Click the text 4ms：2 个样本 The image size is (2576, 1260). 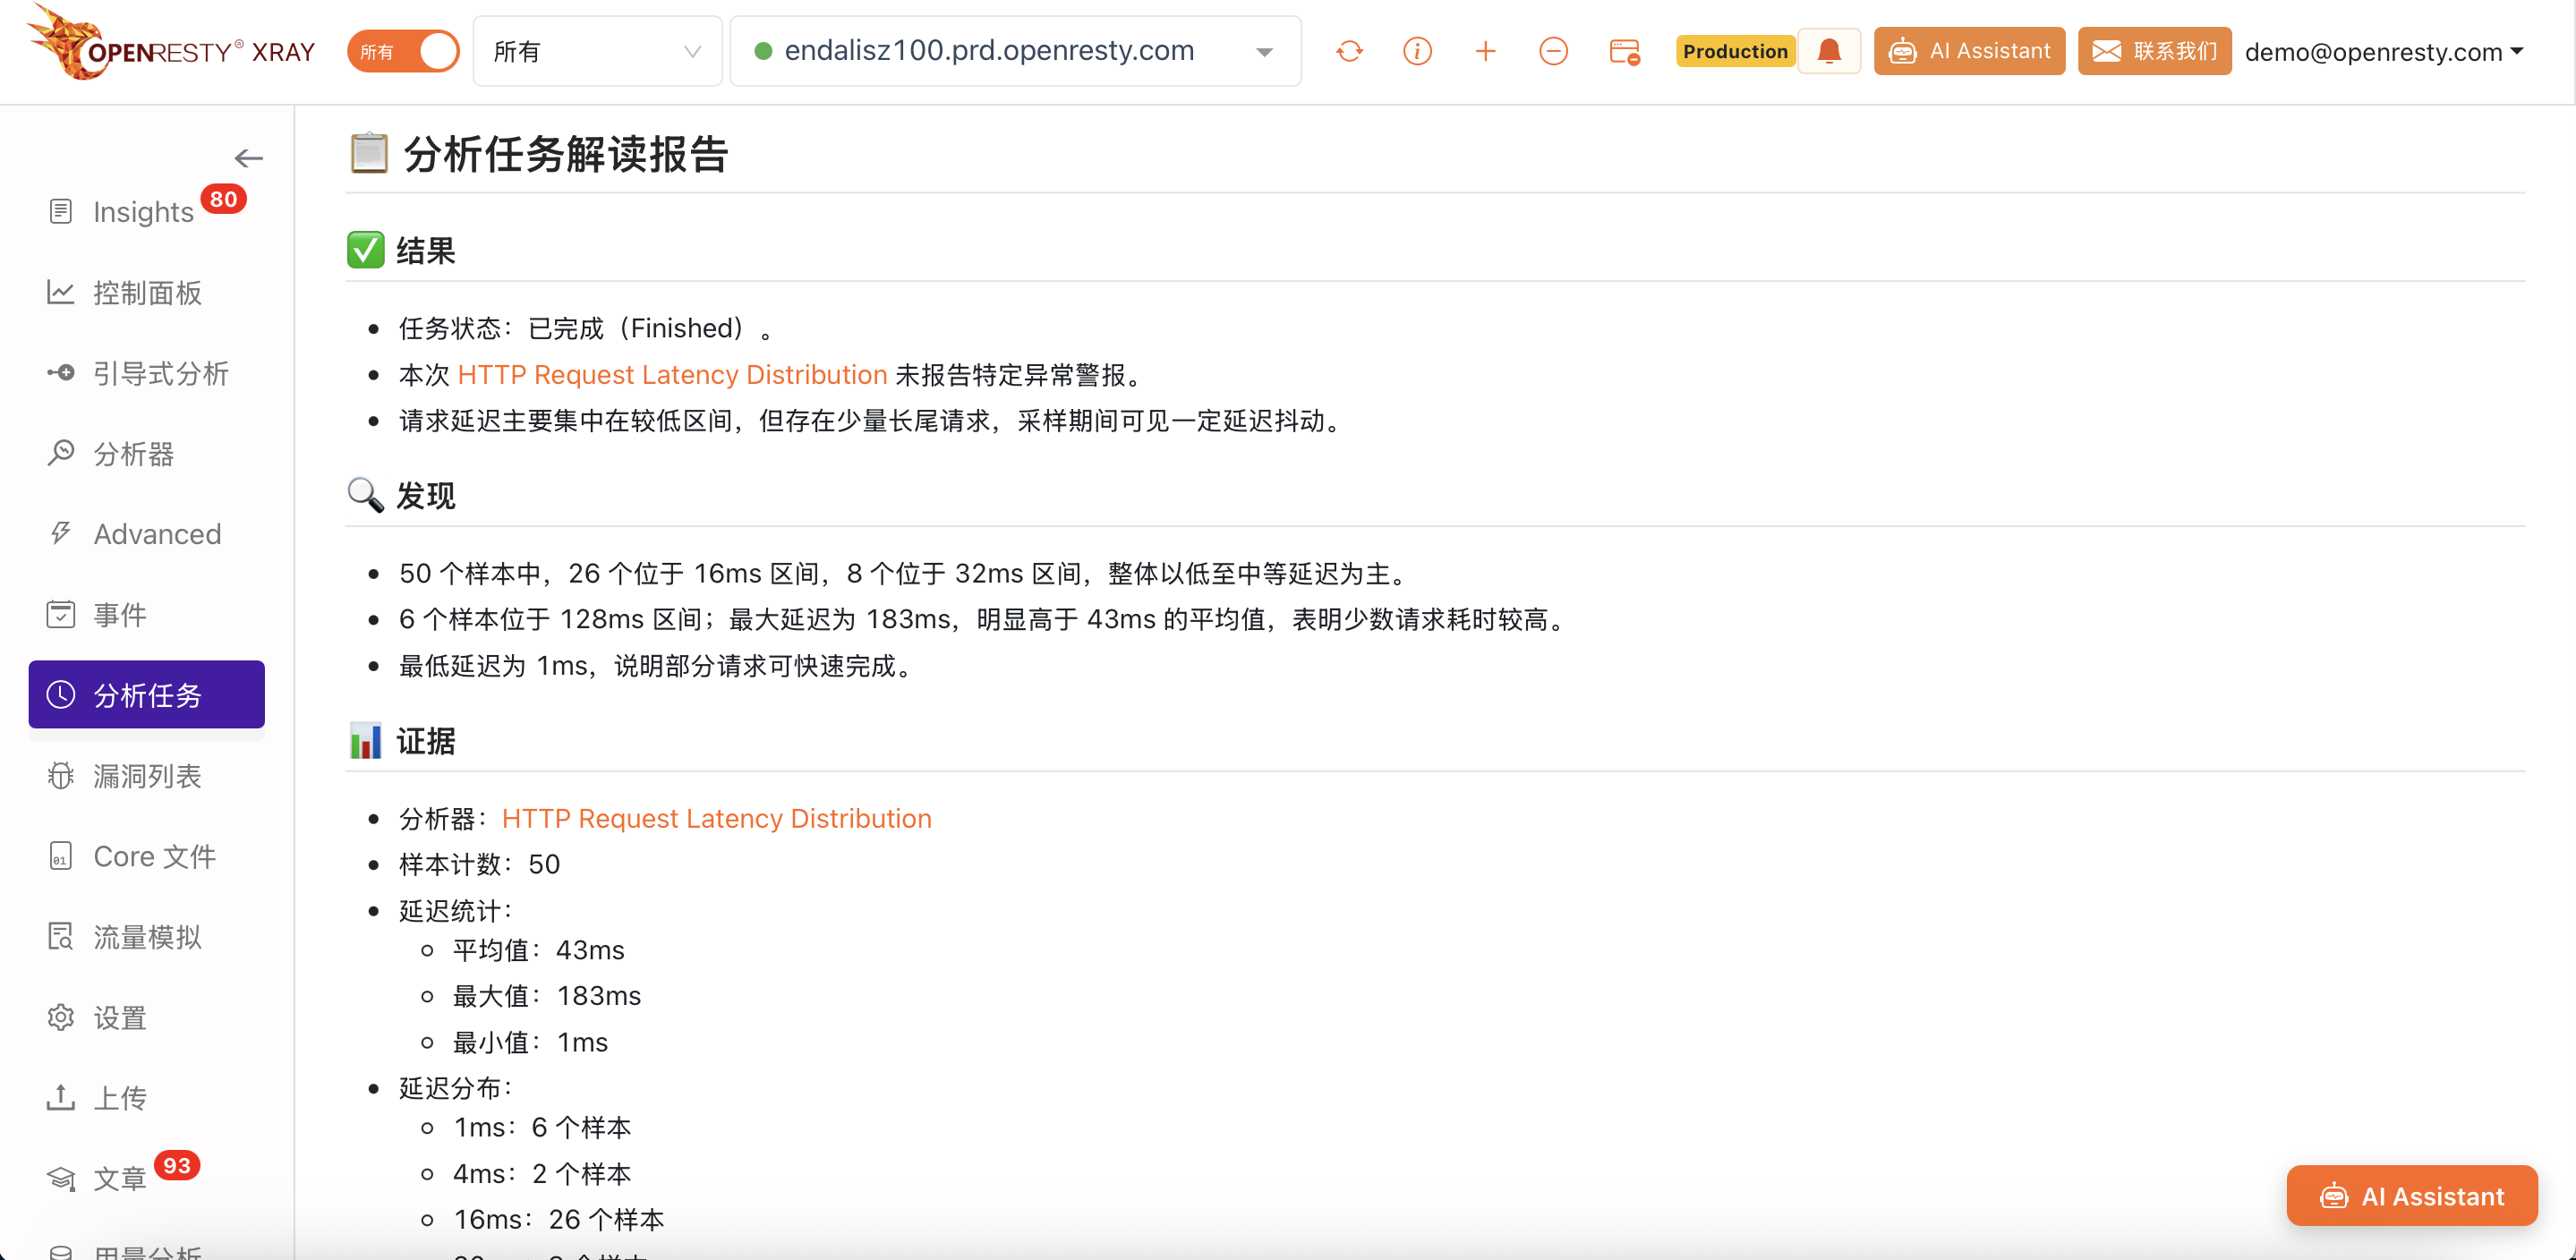542,1174
